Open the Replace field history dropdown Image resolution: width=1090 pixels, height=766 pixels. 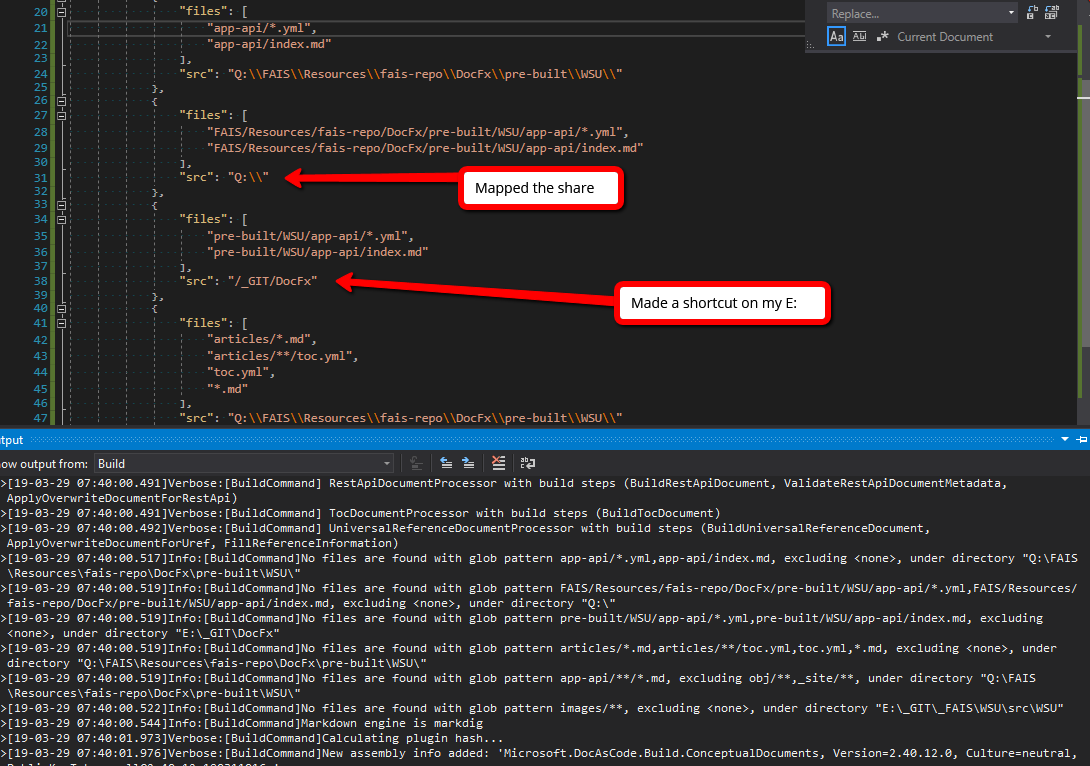point(1011,13)
